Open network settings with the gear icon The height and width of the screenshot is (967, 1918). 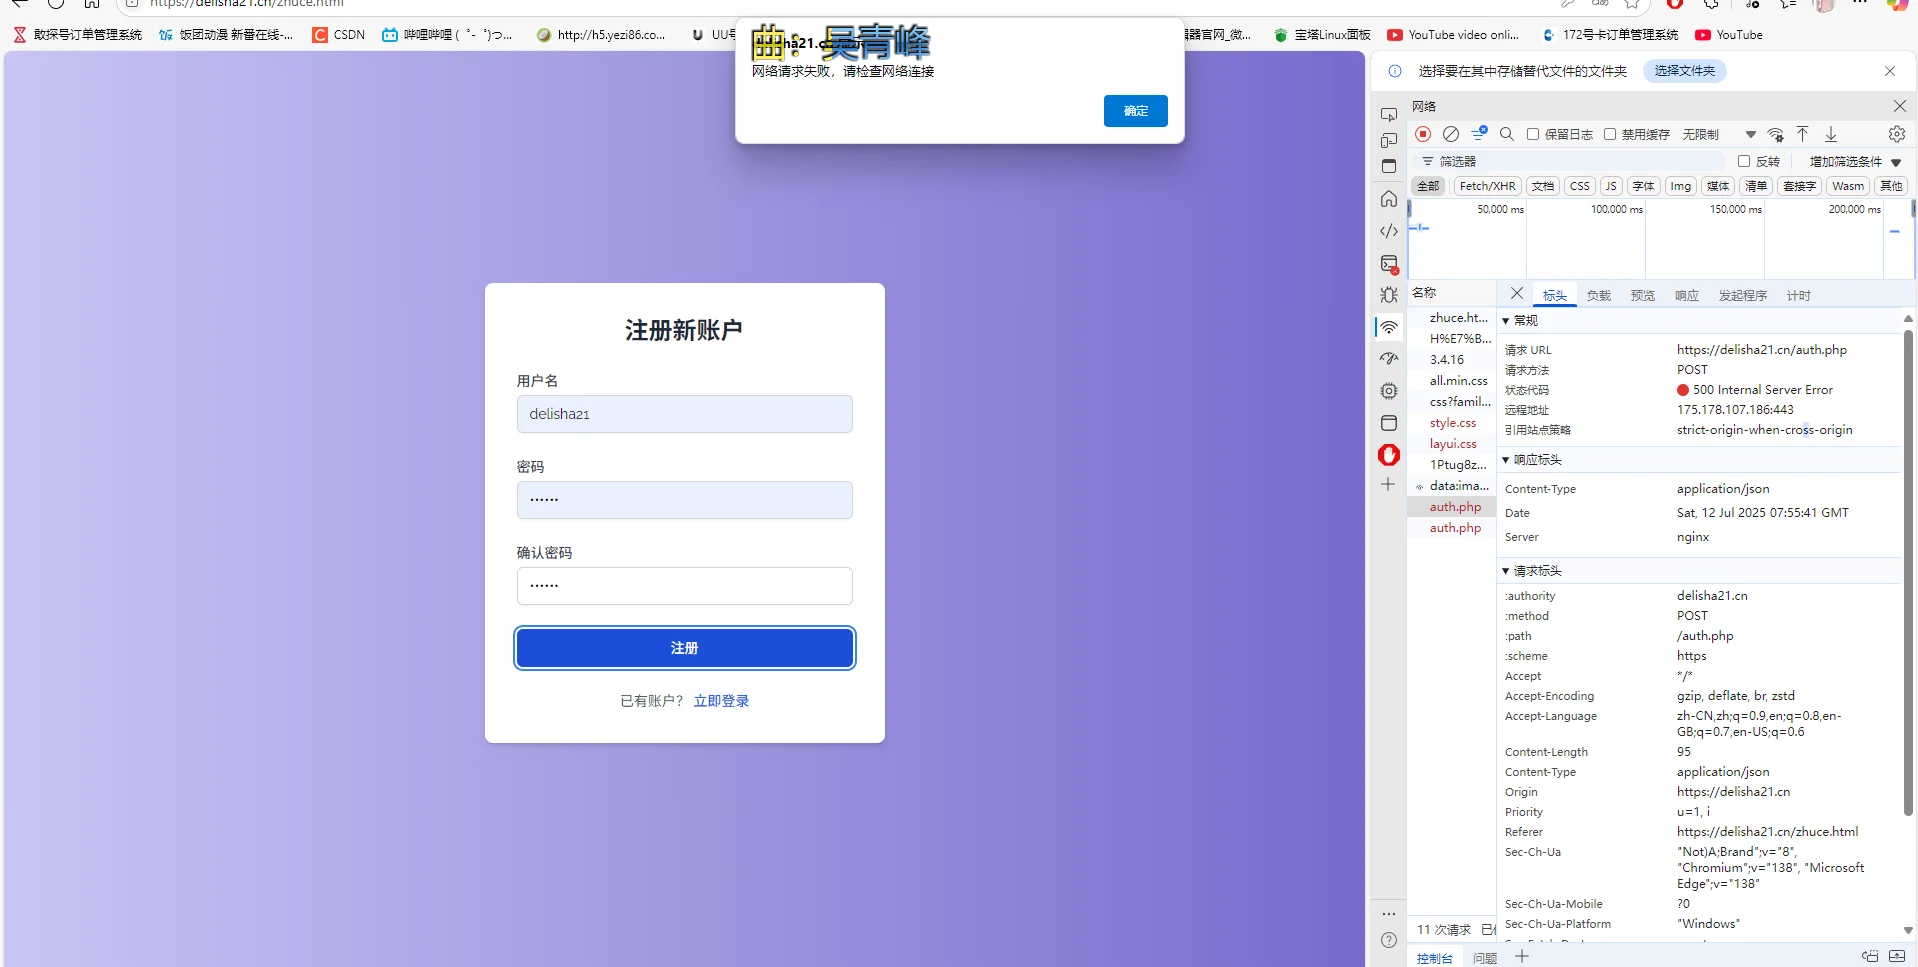tap(1895, 134)
